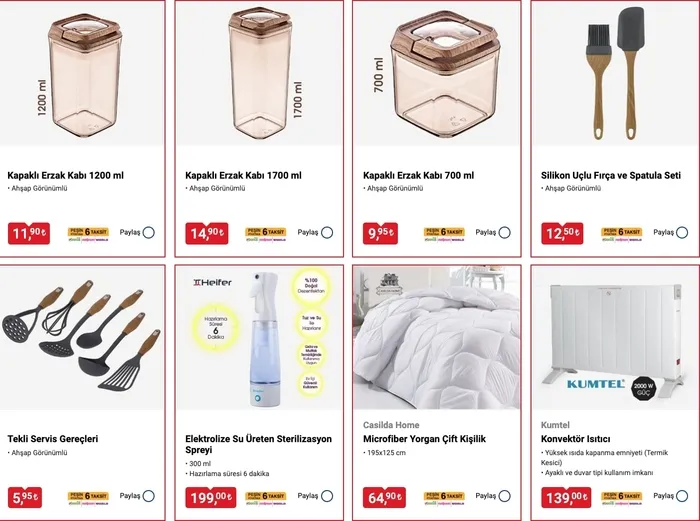Screen dimensions: 700x521
Task: Select Paylaş circle for Kapaklı Erzak Kabı 1700 ml
Action: tap(327, 232)
